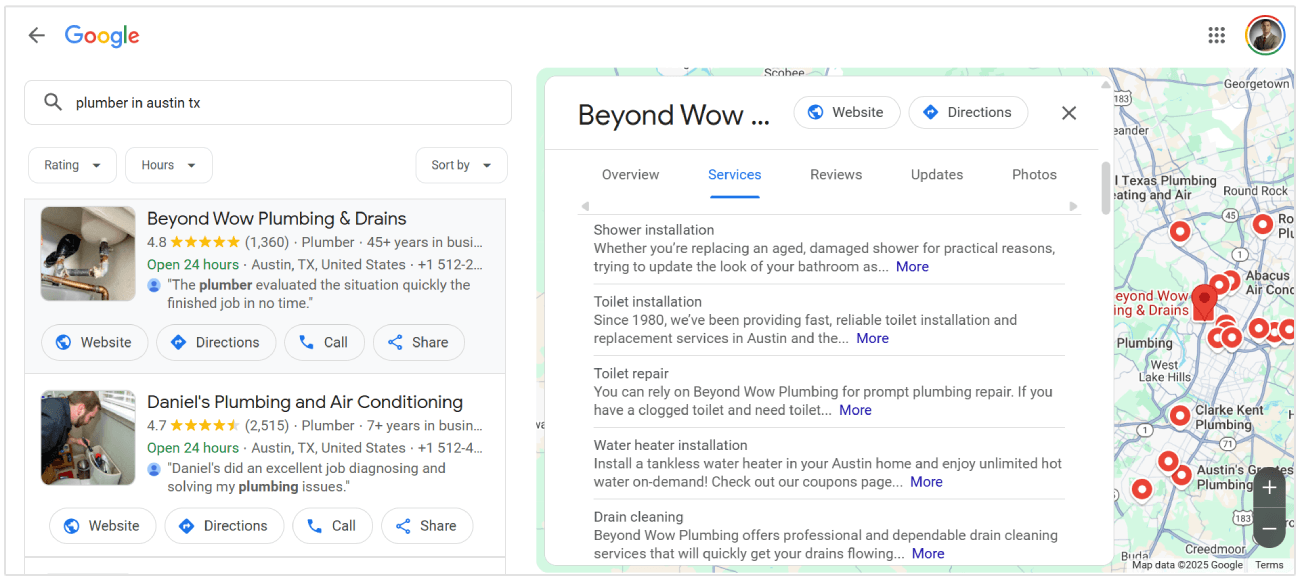The height and width of the screenshot is (582, 1300).
Task: Call Daniel's Plumbing and Air Conditioning
Action: [x=332, y=526]
